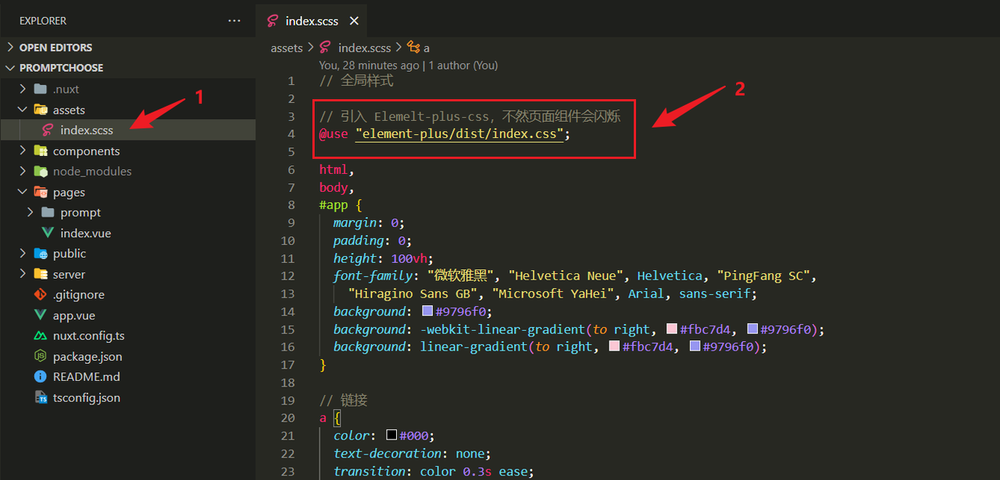Click the Sass icon beside index.scss in tree
Viewport: 1000px width, 480px height.
click(x=47, y=130)
